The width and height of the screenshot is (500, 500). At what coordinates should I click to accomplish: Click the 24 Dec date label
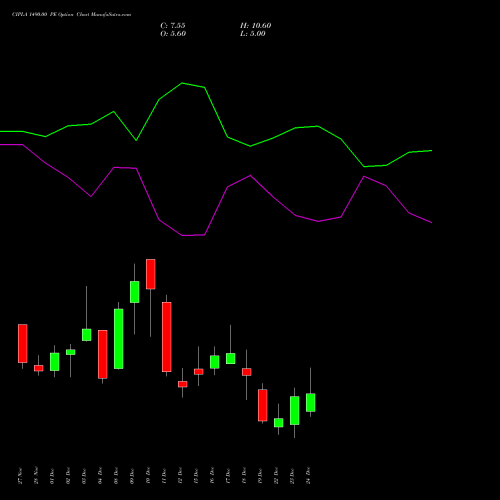click(308, 476)
